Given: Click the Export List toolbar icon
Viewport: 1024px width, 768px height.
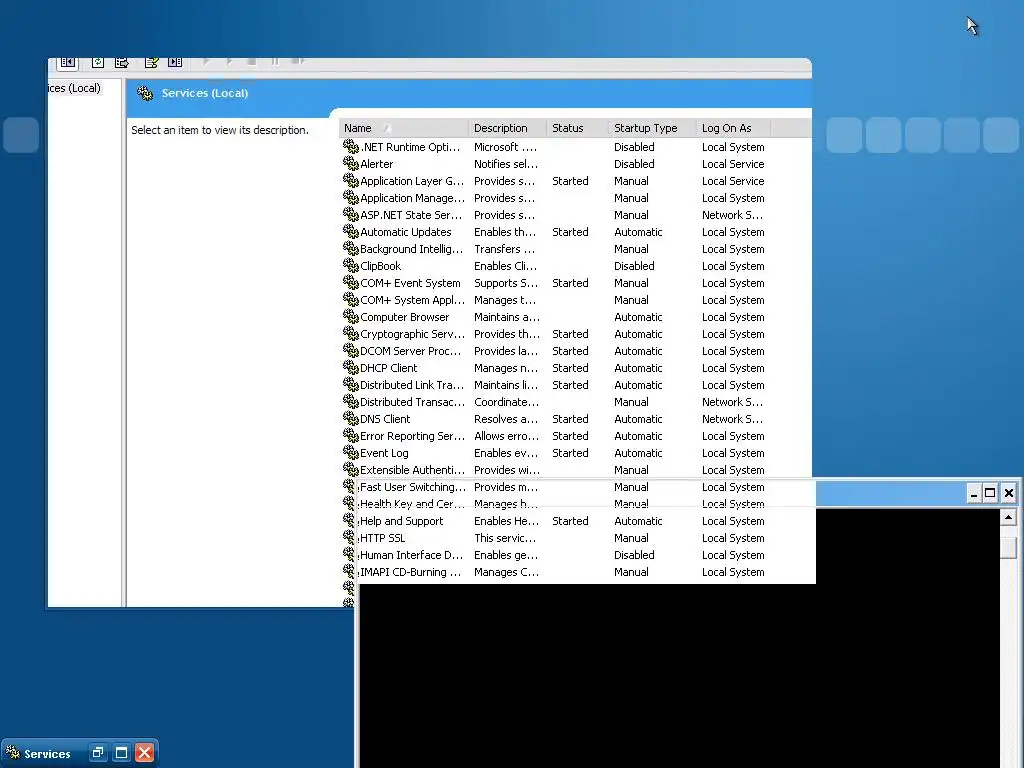Looking at the screenshot, I should point(121,62).
